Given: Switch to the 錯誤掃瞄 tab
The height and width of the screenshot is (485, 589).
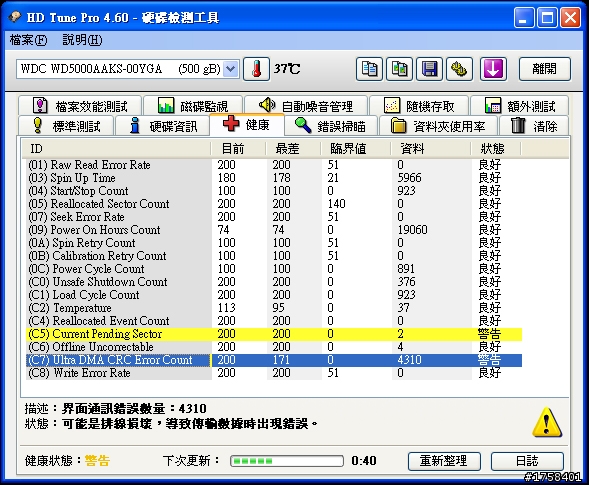Looking at the screenshot, I should (x=331, y=125).
